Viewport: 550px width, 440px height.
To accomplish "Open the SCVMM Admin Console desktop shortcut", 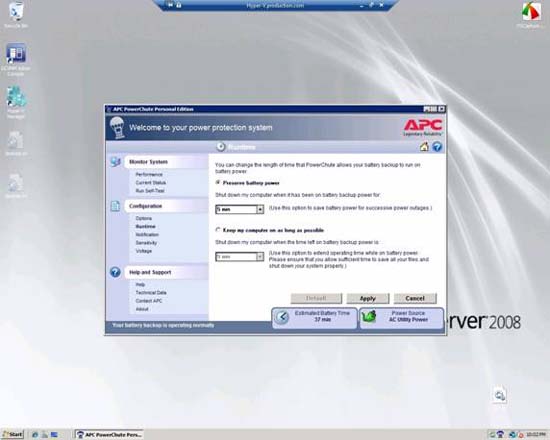I will point(16,59).
